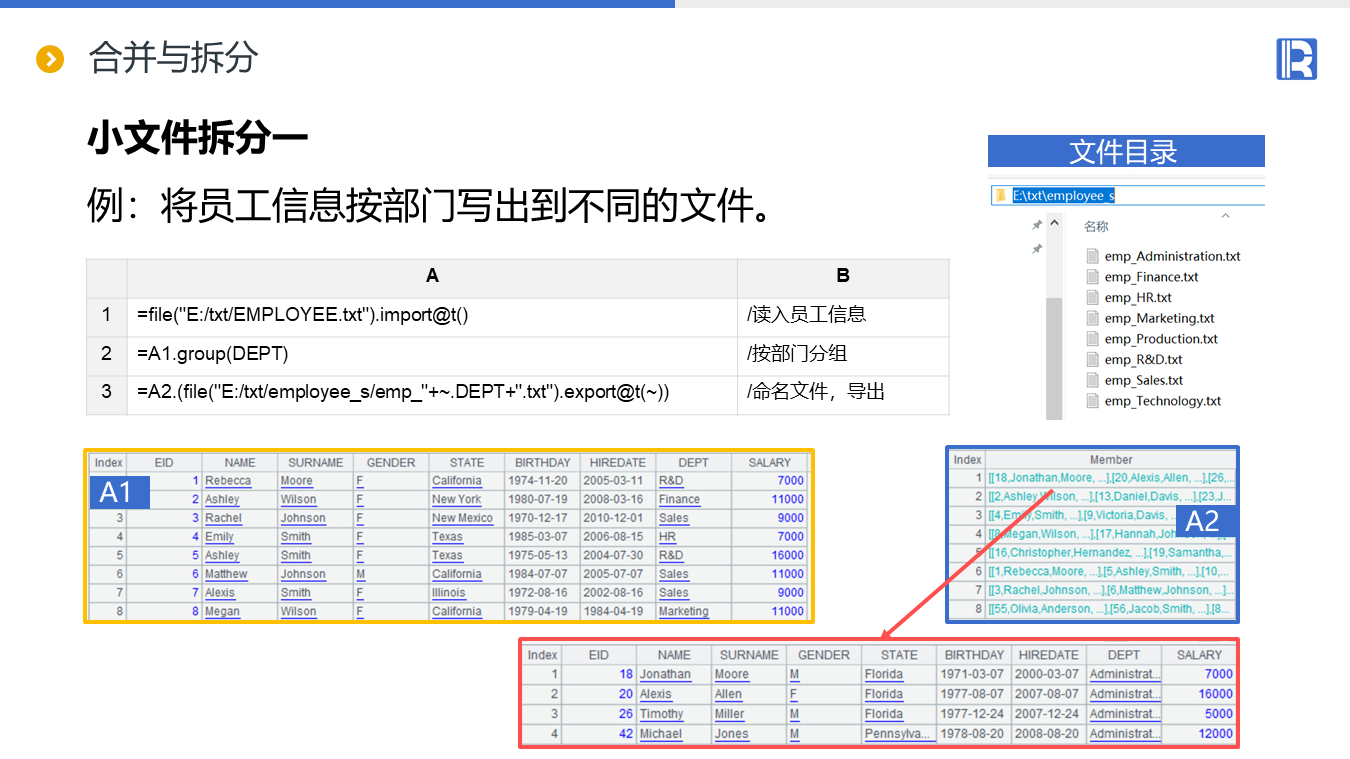Click the Member column header in A2 table
This screenshot has width=1350, height=759.
point(1110,460)
